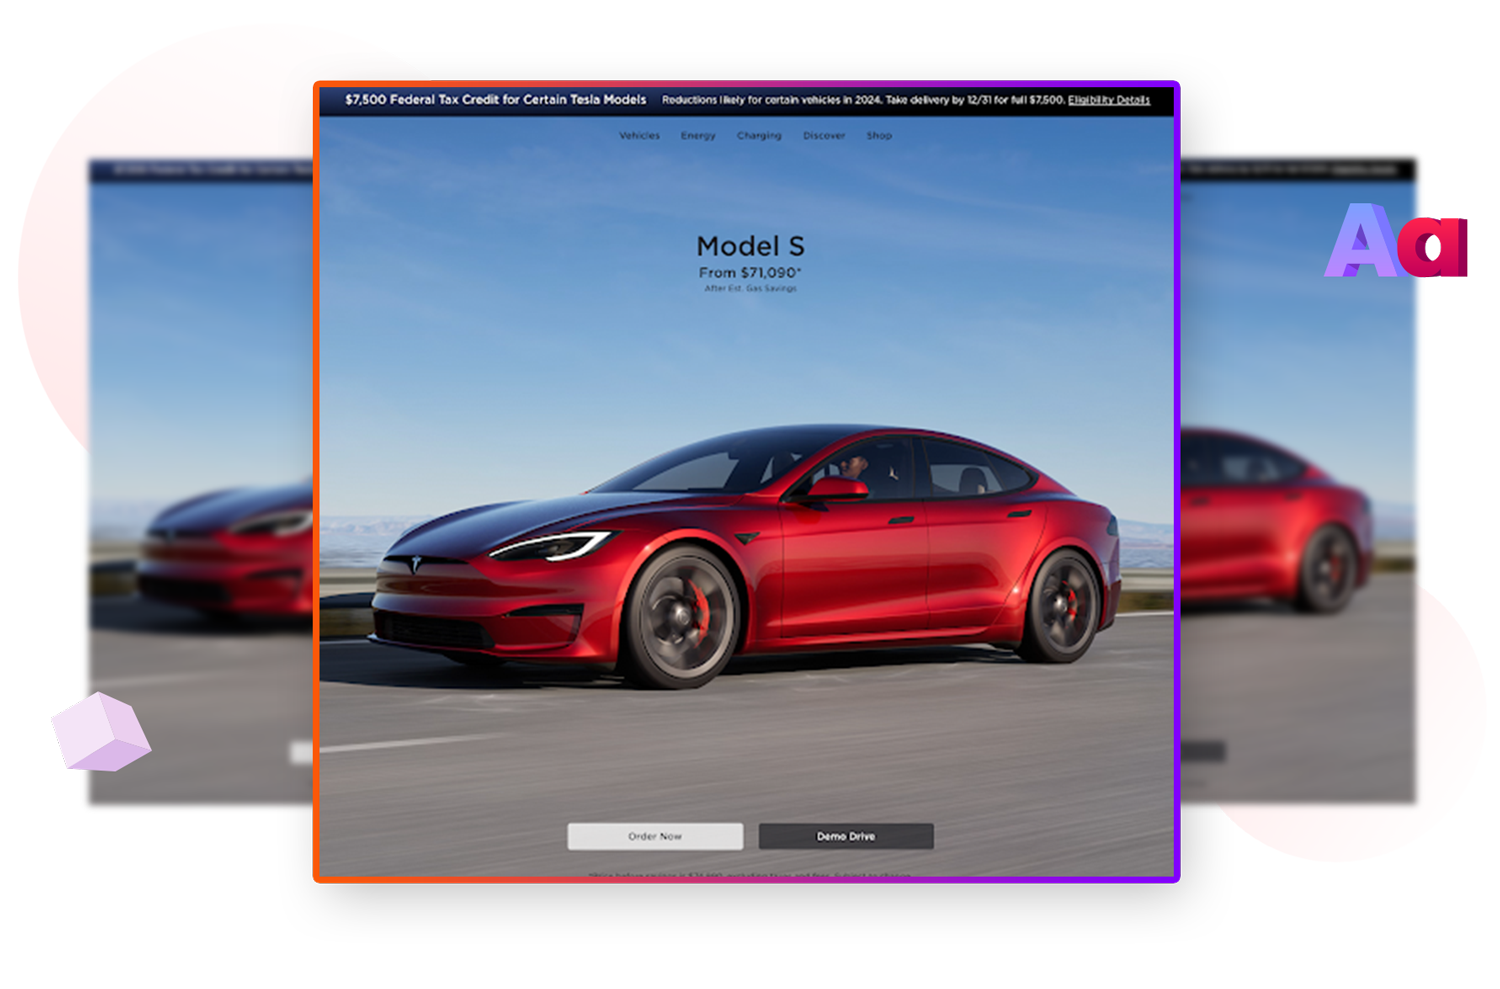Click the Demo Drive button

(846, 836)
